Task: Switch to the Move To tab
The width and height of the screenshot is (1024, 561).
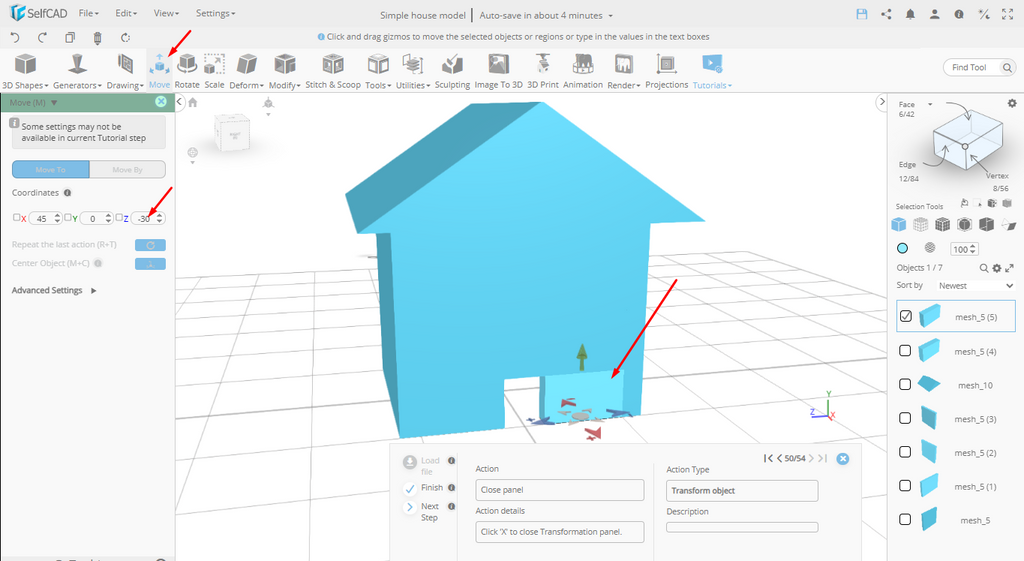Action: (50, 170)
